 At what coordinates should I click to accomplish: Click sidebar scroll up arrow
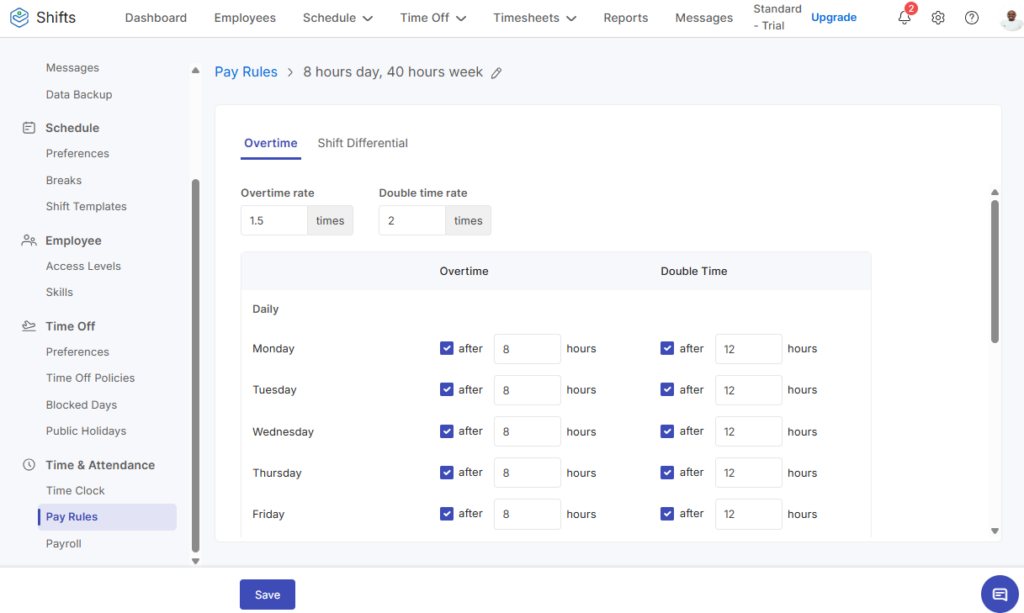pos(195,70)
